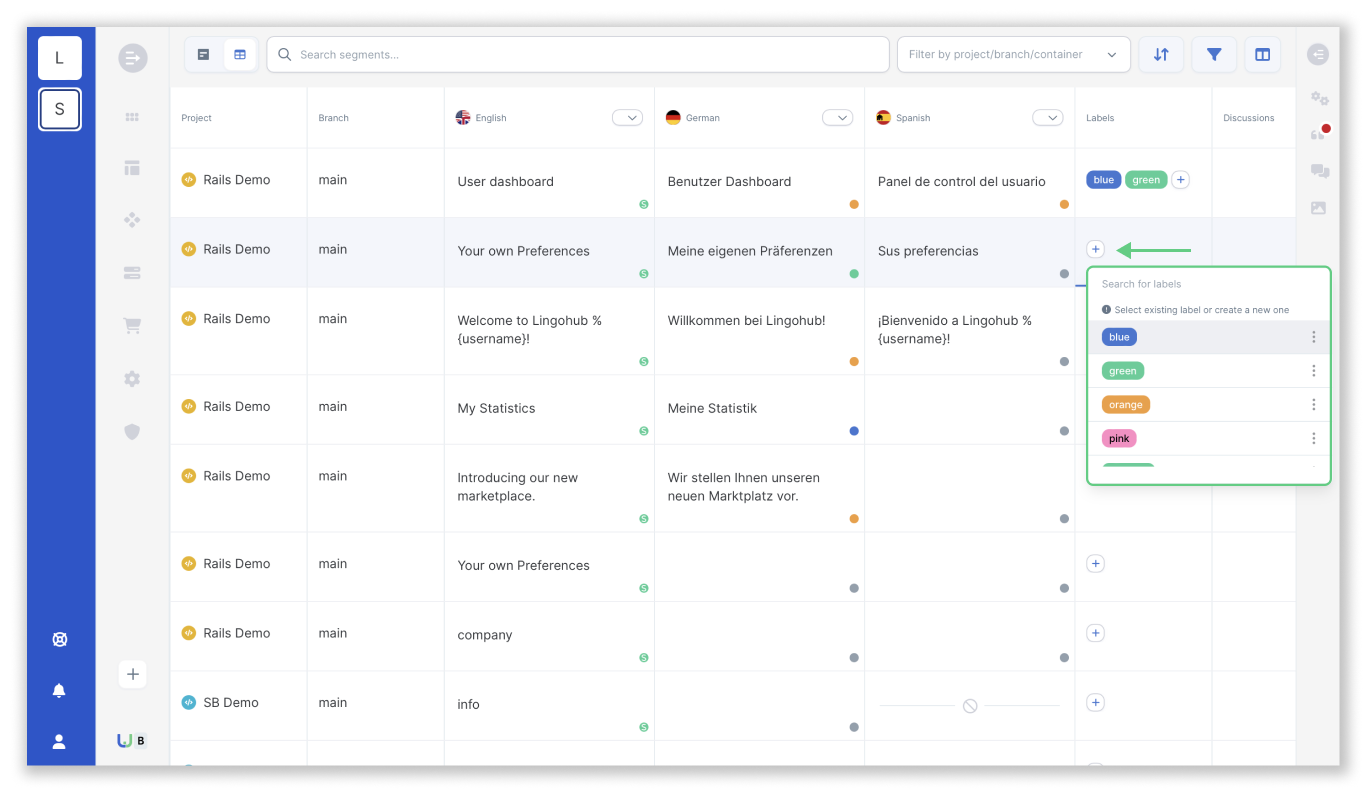Open the L workspace tile

(59, 58)
